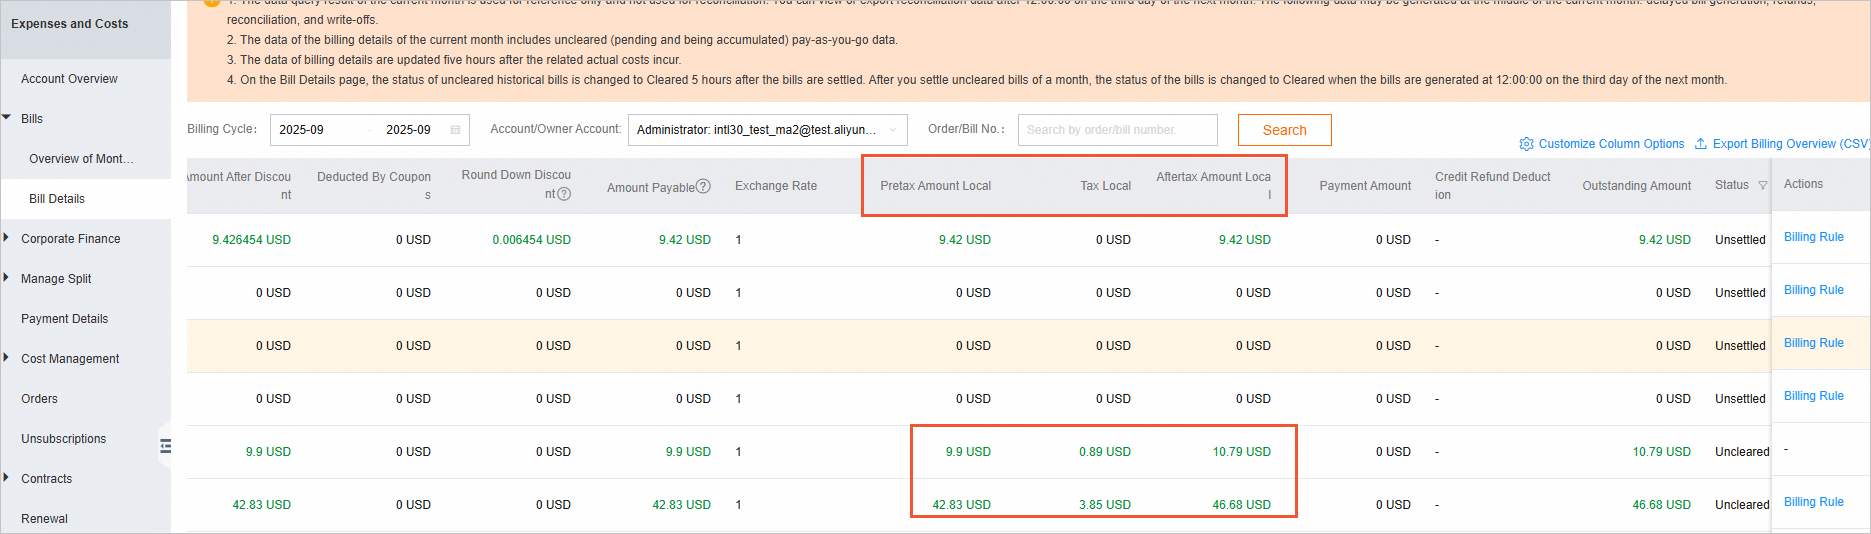The image size is (1871, 534).
Task: Click the export upload icon
Action: (x=1701, y=144)
